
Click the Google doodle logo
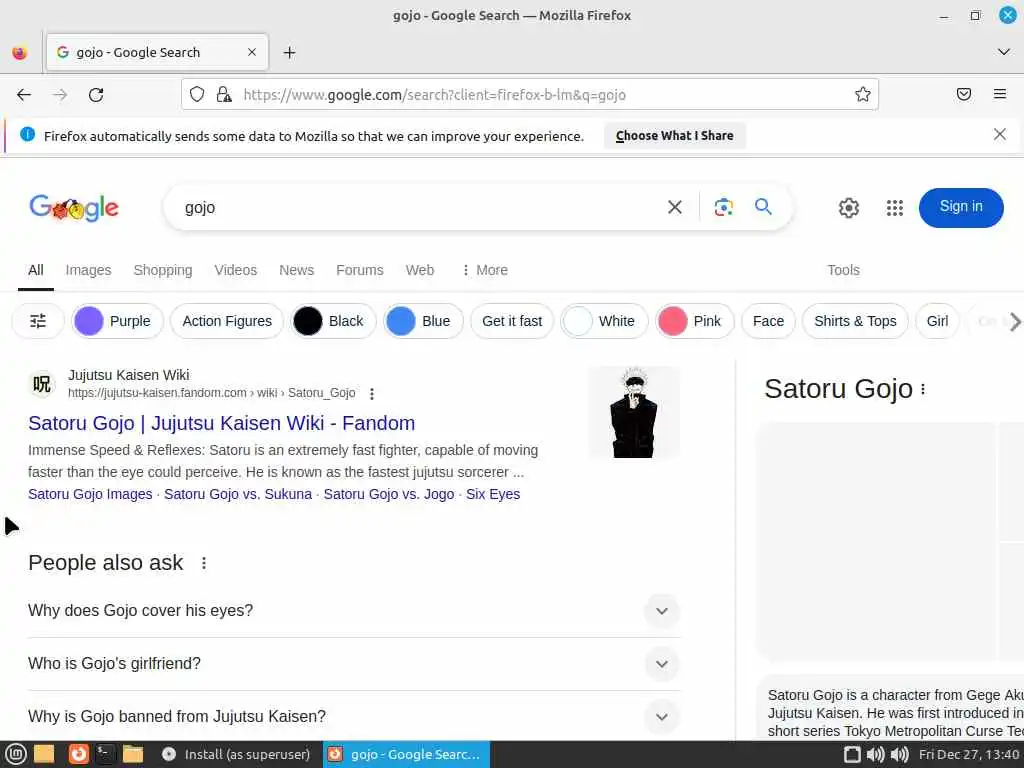[x=74, y=208]
